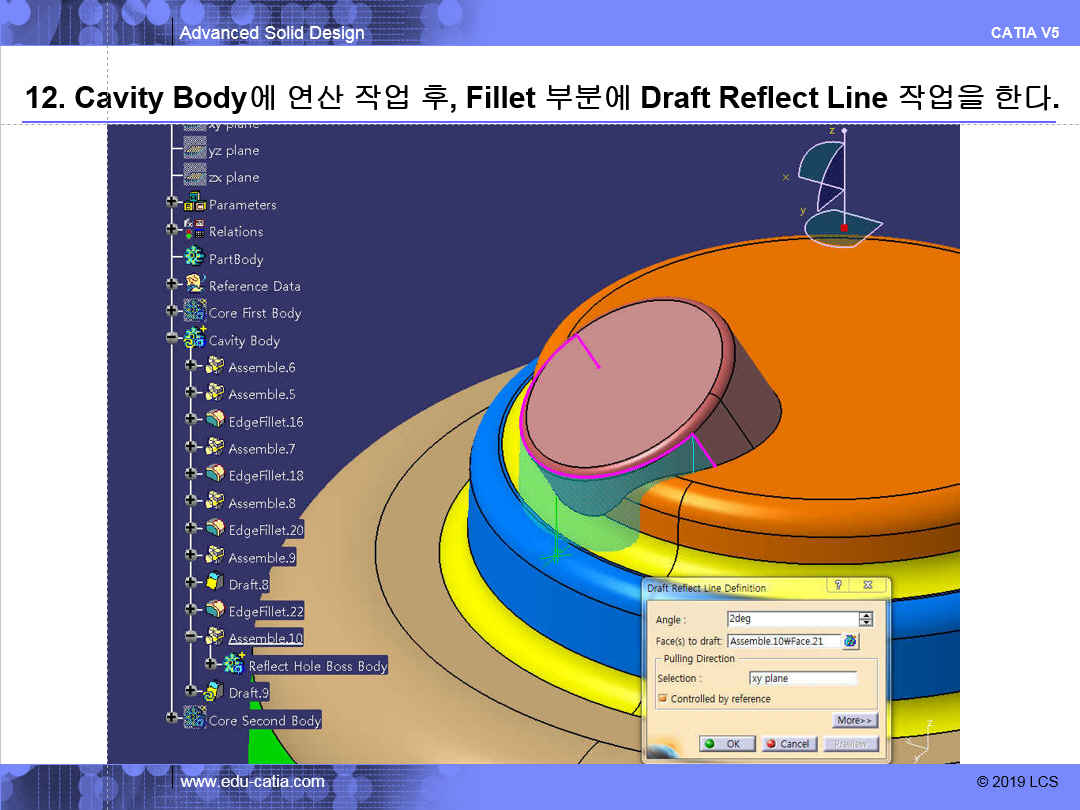Viewport: 1080px width, 810px height.
Task: Click the Angle field spinner arrows
Action: point(866,619)
